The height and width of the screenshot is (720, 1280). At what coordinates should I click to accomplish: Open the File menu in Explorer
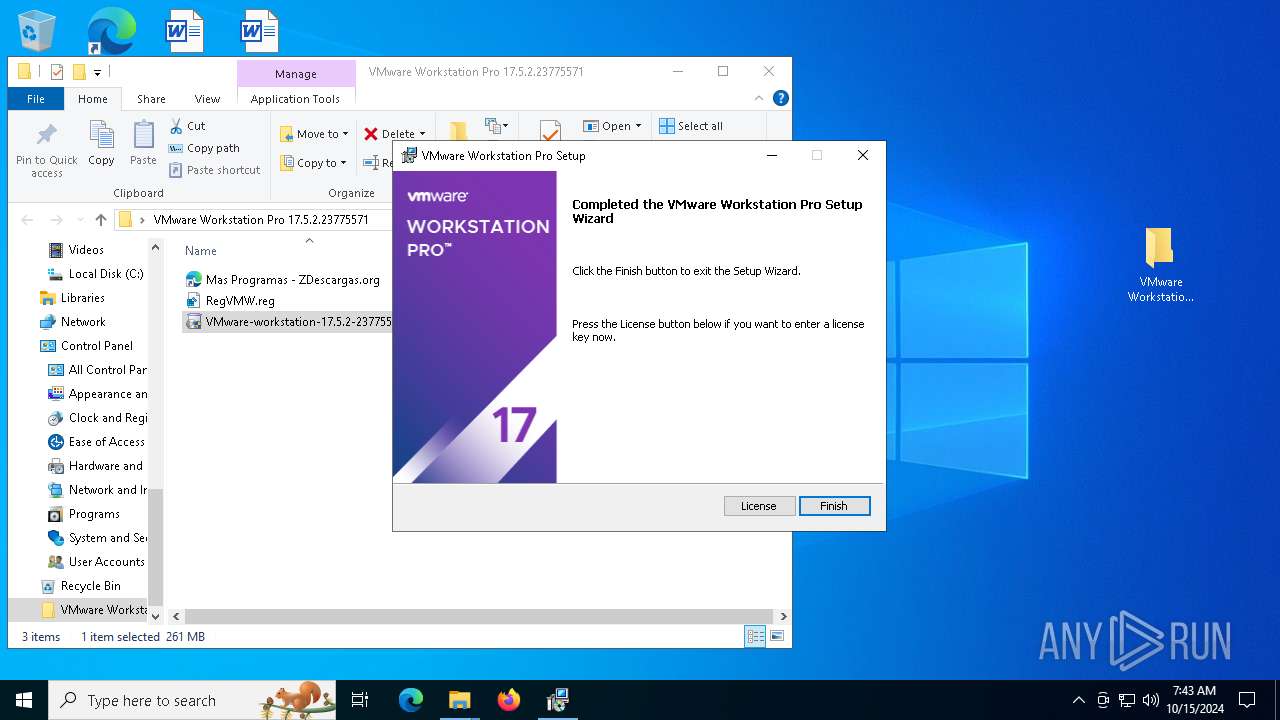[x=36, y=99]
